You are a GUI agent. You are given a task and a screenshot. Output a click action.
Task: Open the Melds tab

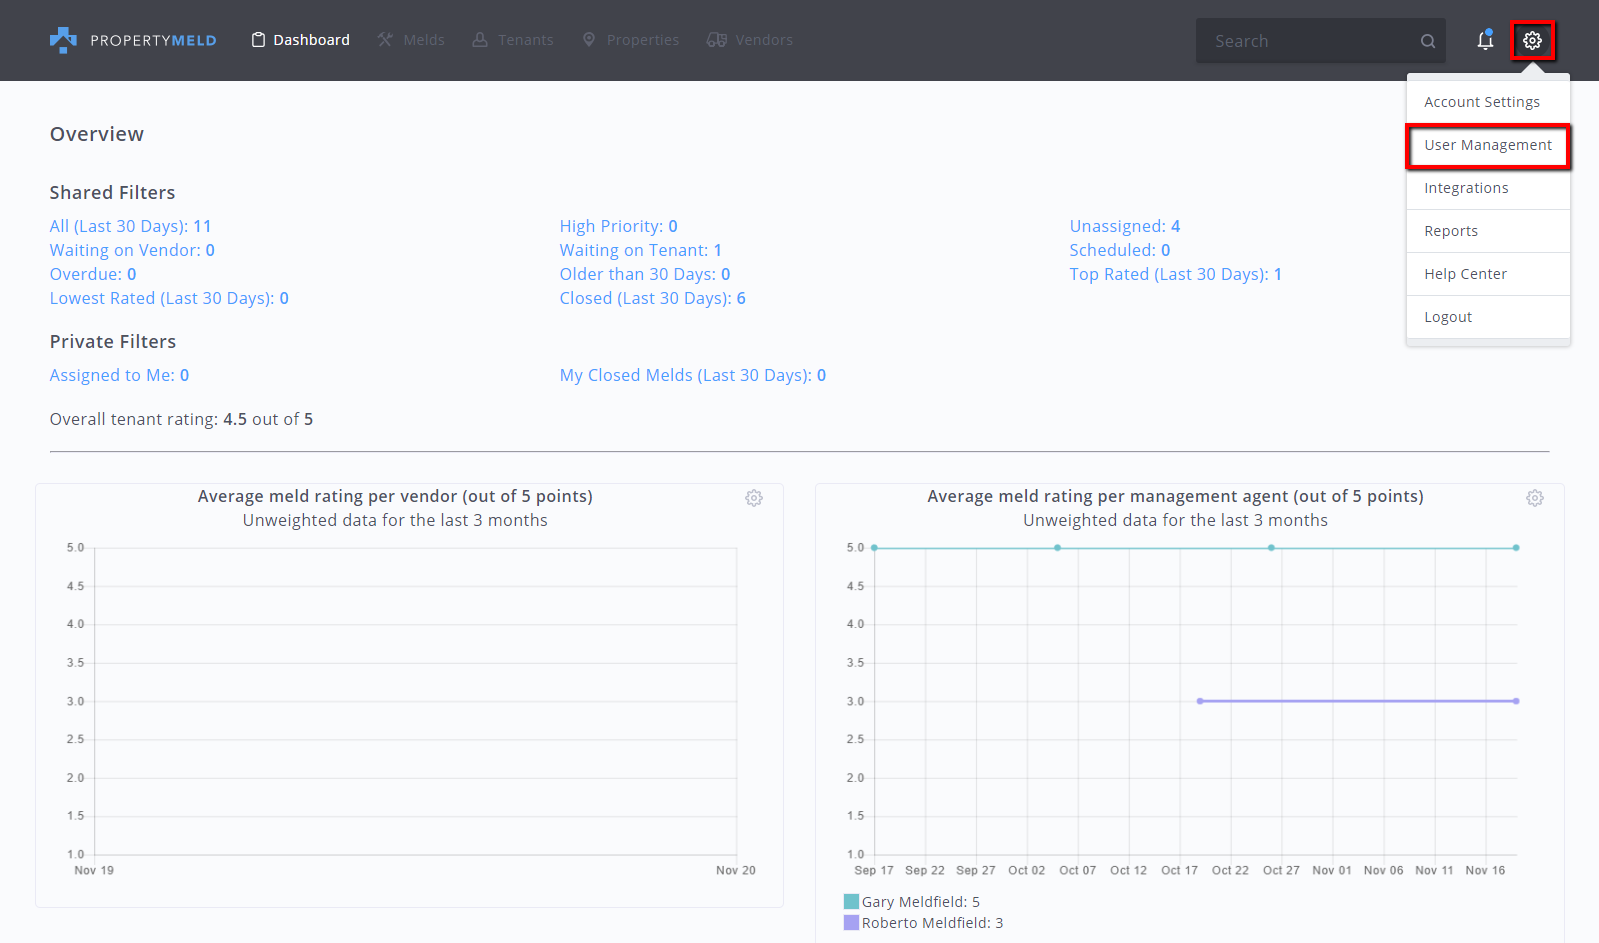pos(411,40)
